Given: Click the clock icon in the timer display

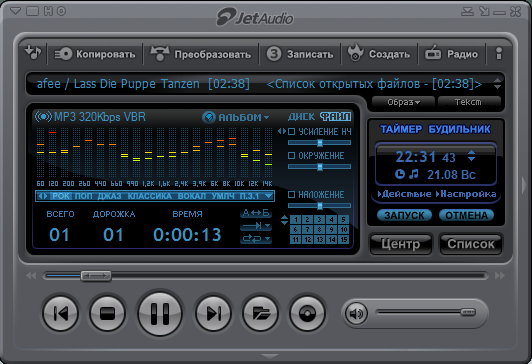Looking at the screenshot, I should (400, 174).
